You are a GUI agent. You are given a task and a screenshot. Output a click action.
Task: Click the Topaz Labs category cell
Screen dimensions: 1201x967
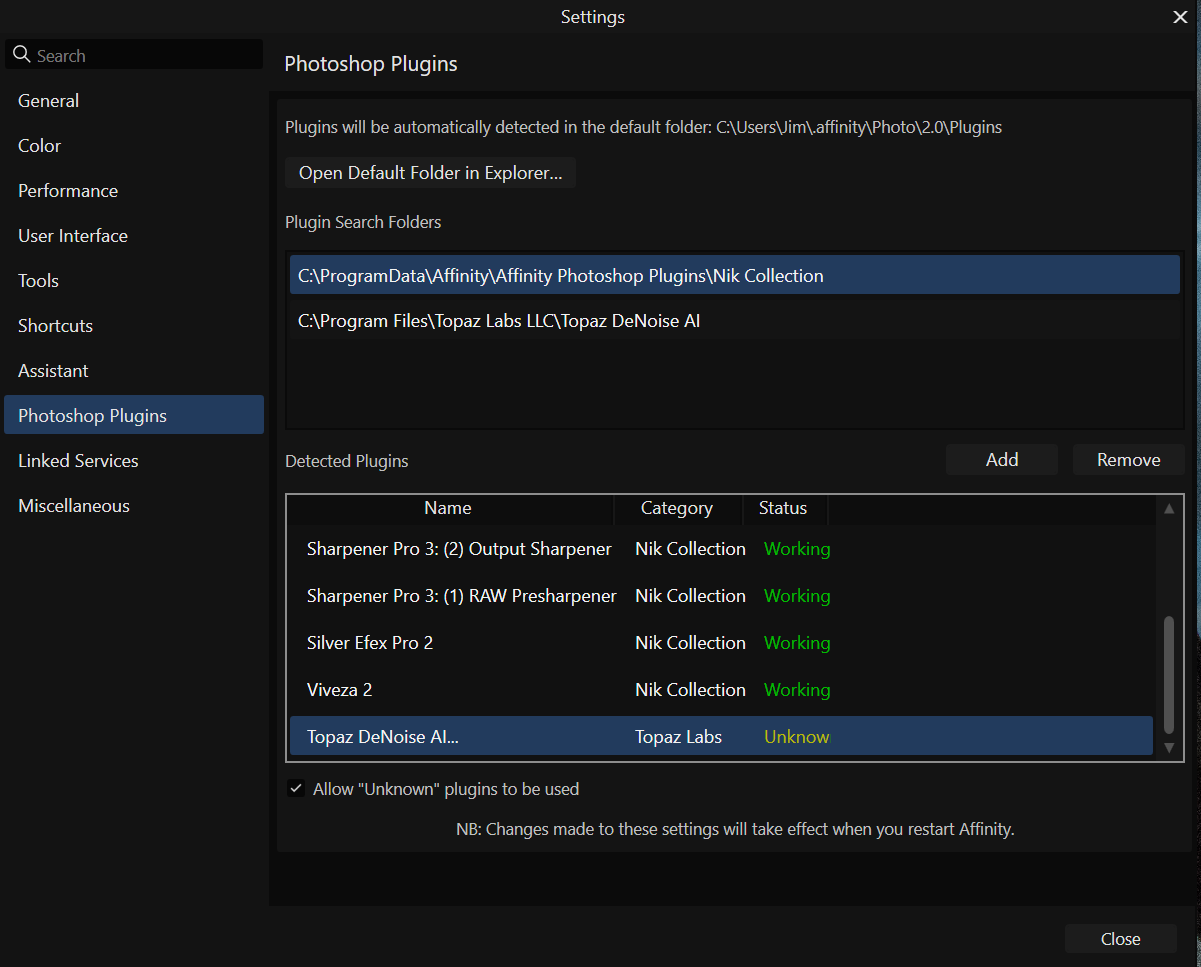click(x=678, y=737)
